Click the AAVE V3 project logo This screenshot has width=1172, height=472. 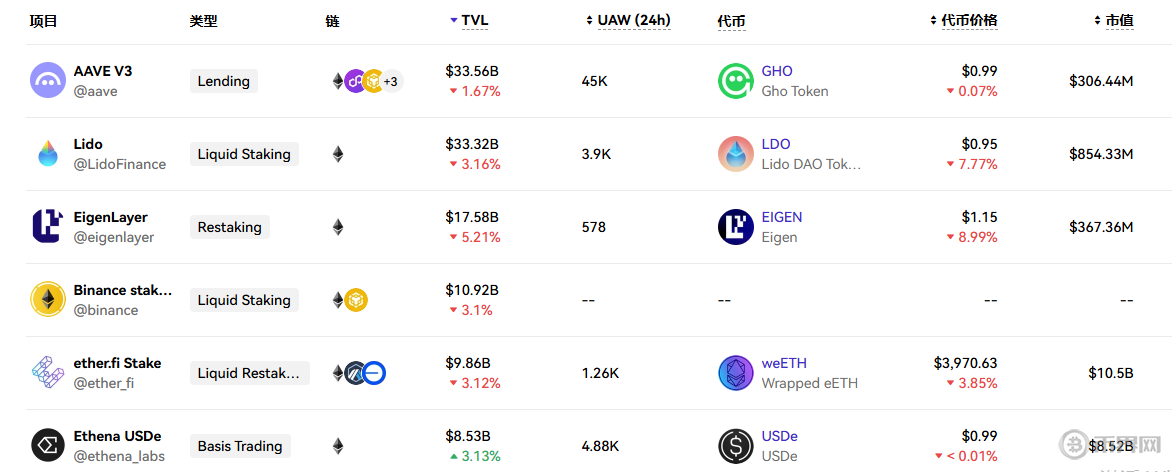47,80
